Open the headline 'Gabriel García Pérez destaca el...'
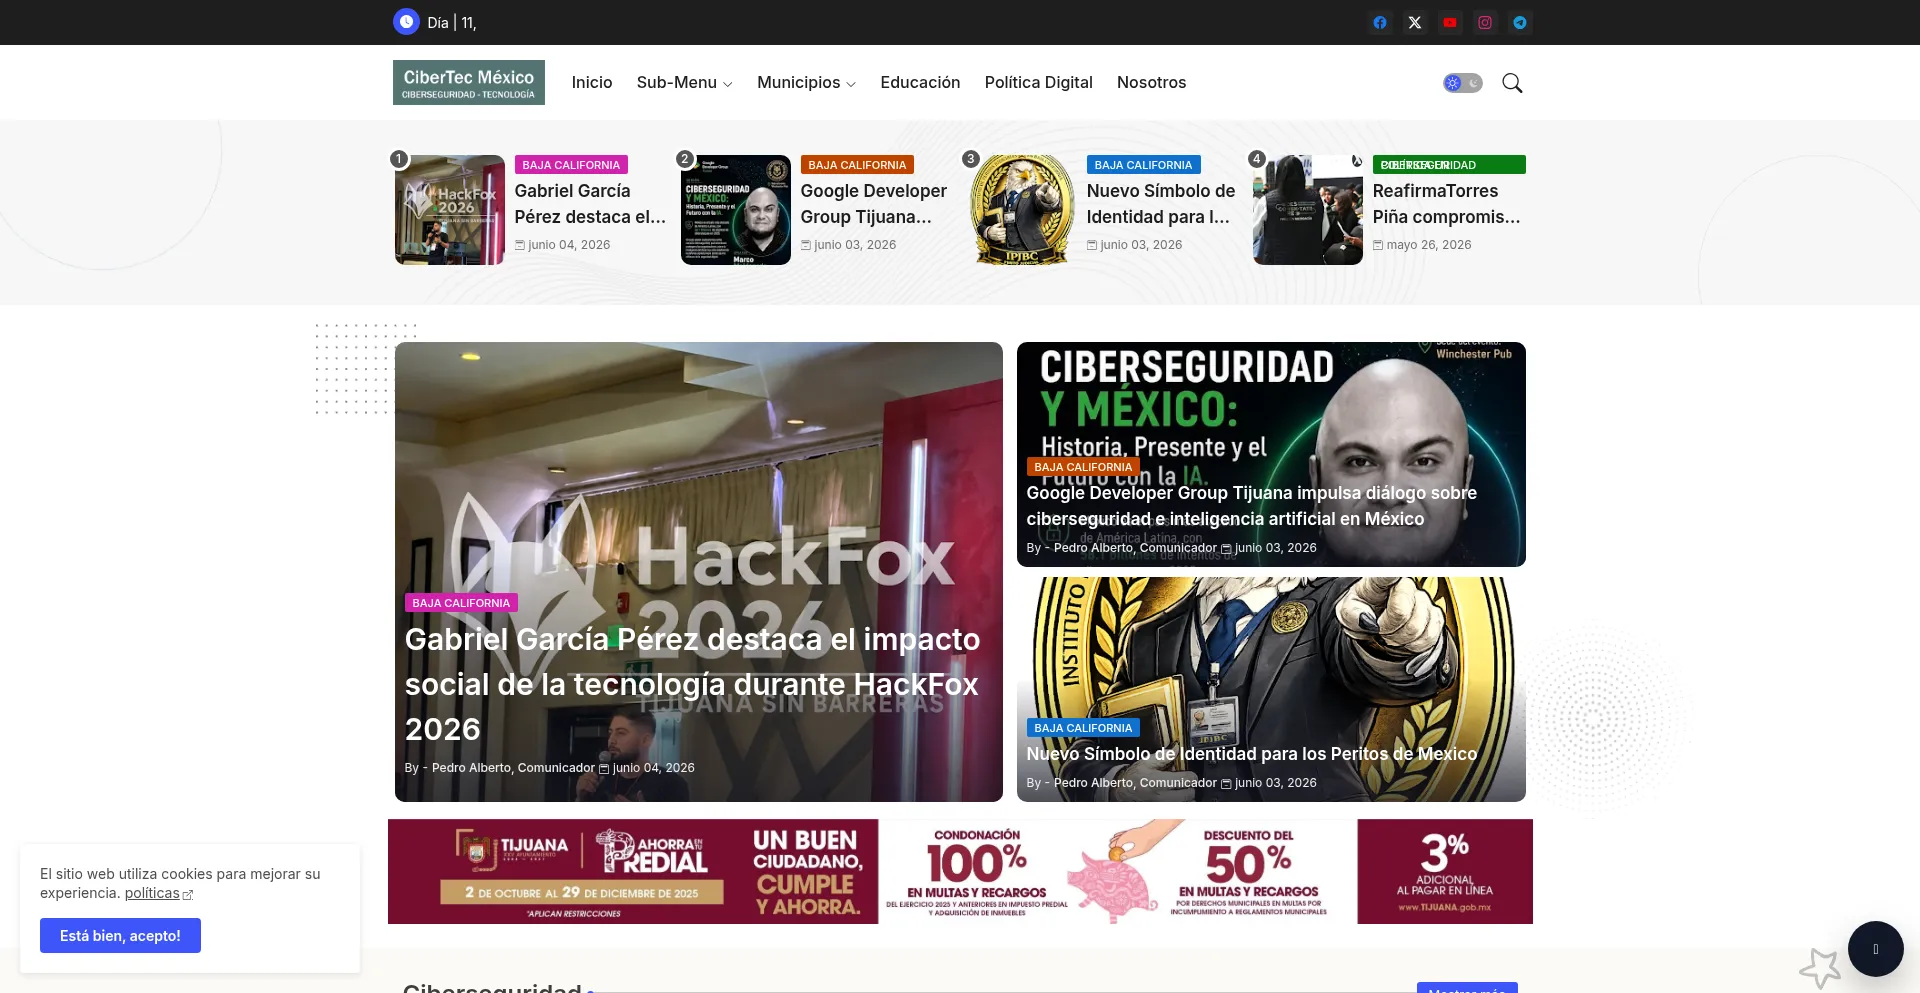Screen dimensions: 1920x993 [x=590, y=204]
